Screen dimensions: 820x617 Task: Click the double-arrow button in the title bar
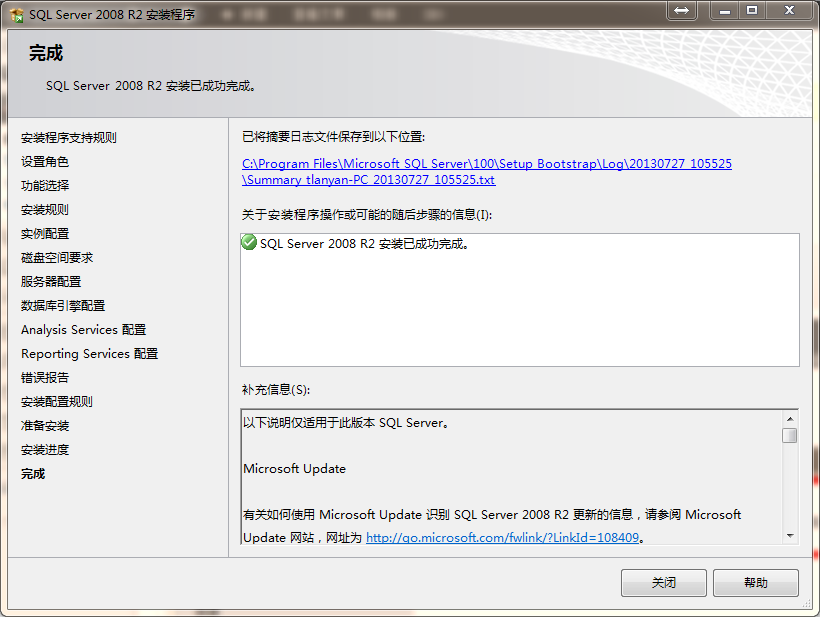681,10
